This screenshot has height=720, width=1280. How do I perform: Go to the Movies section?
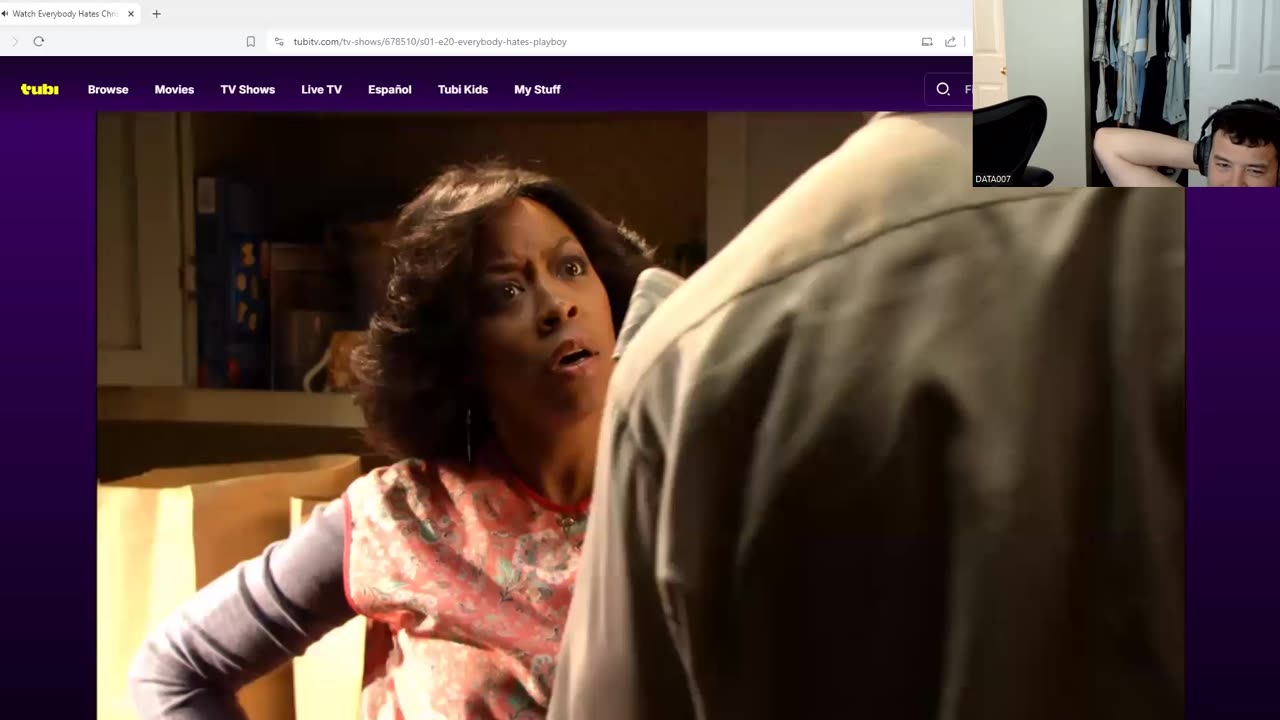pyautogui.click(x=174, y=89)
